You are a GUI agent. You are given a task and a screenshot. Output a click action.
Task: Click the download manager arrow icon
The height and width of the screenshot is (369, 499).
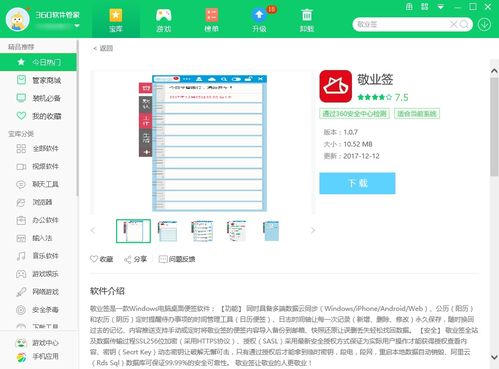pos(484,24)
